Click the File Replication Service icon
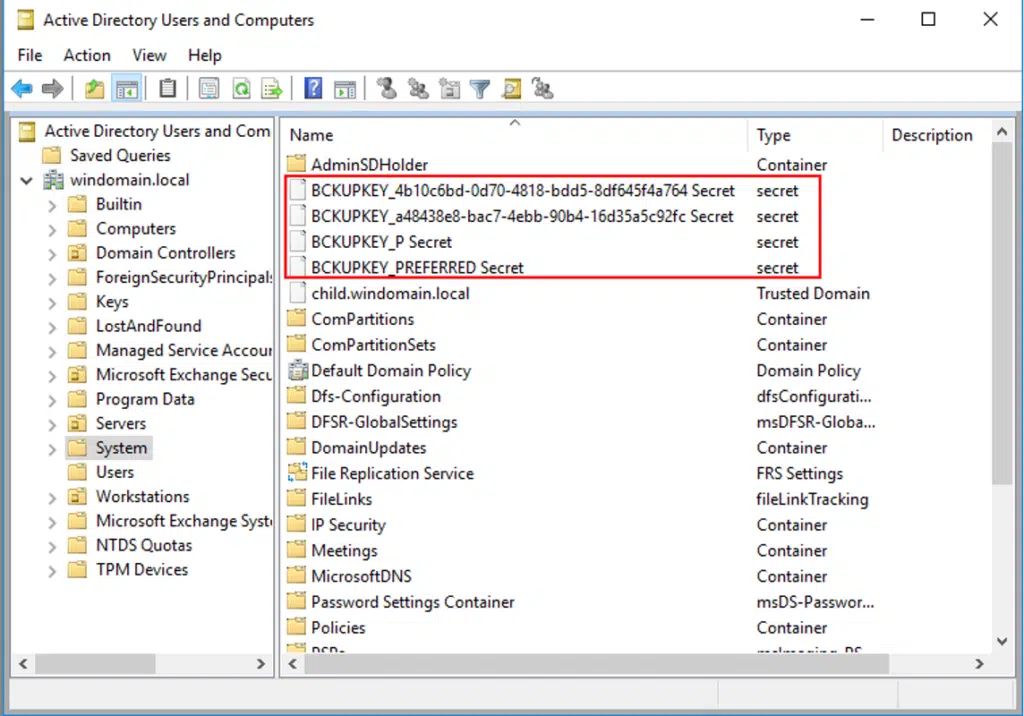 [x=297, y=472]
